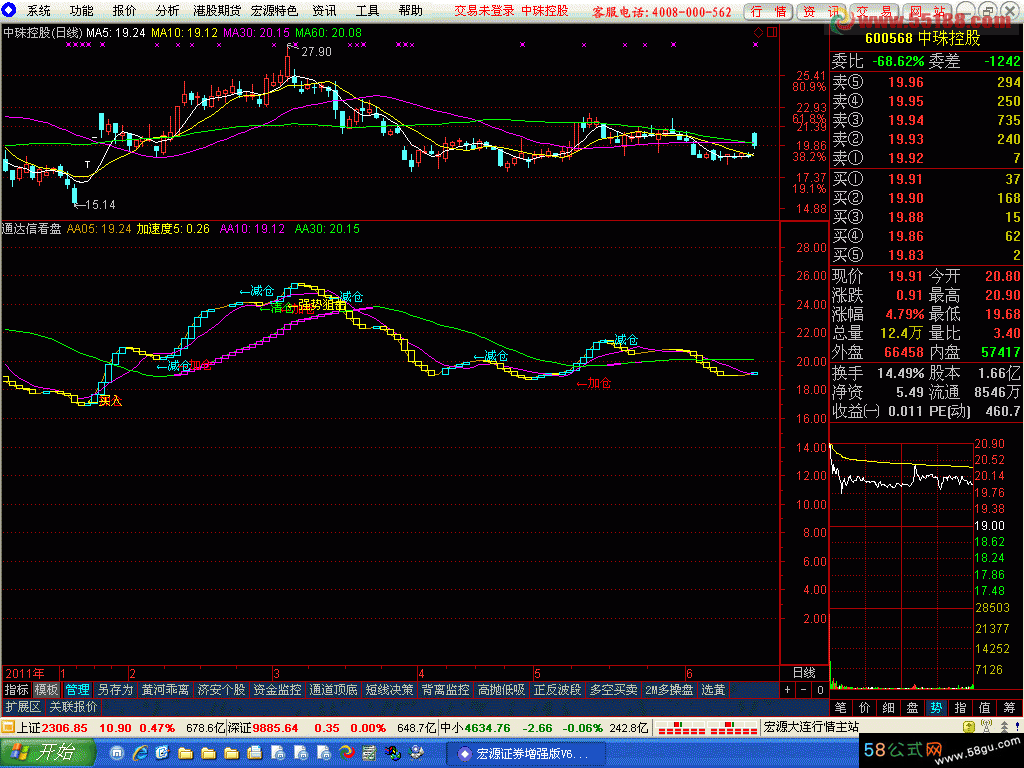Click the third quick launch browser icon
The image size is (1024, 768).
click(163, 753)
